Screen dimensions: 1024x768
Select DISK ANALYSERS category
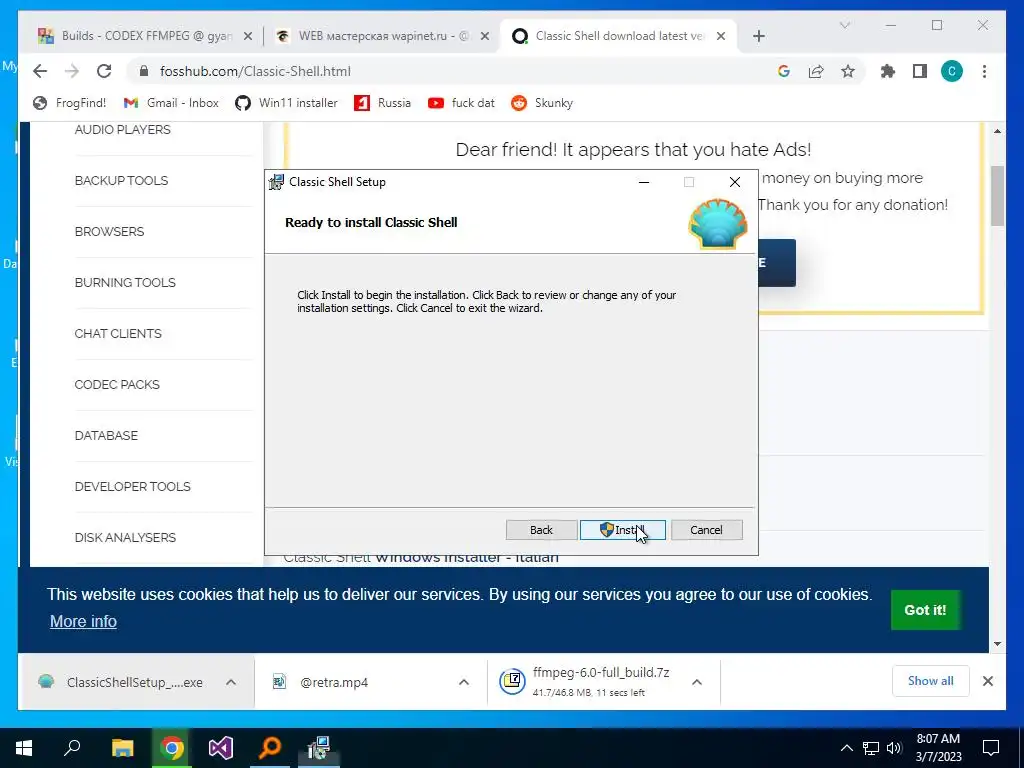pyautogui.click(x=125, y=537)
